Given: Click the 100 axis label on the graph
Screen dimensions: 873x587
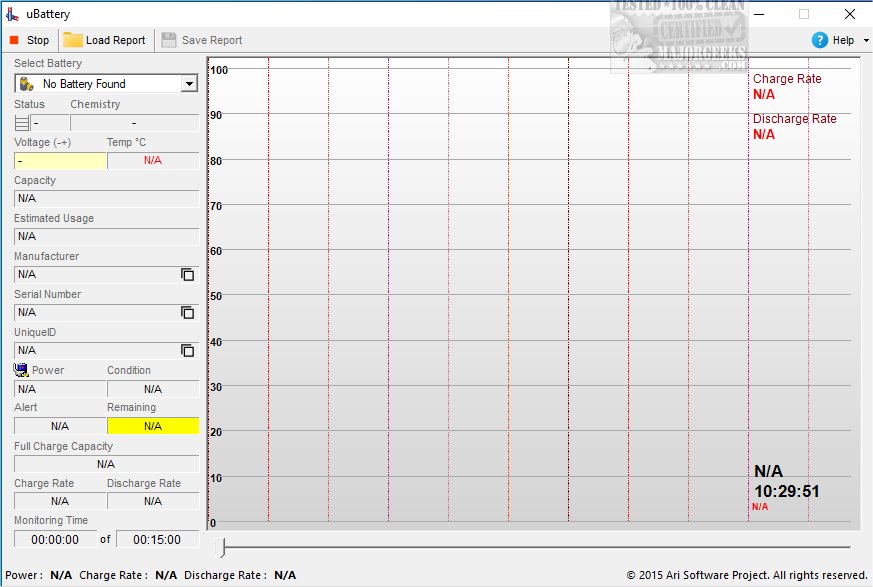Looking at the screenshot, I should pyautogui.click(x=219, y=70).
